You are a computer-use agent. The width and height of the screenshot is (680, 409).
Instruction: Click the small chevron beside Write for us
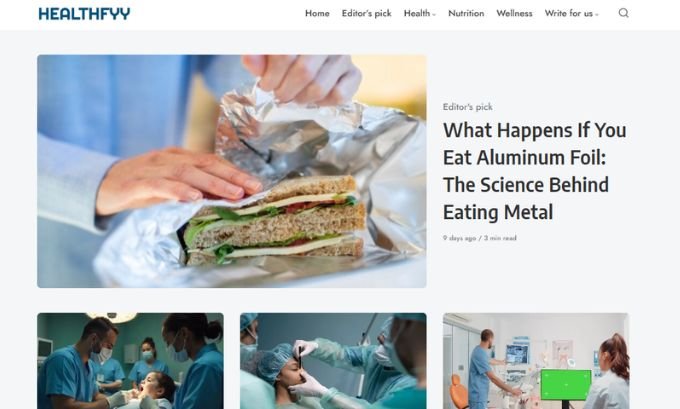(x=596, y=14)
